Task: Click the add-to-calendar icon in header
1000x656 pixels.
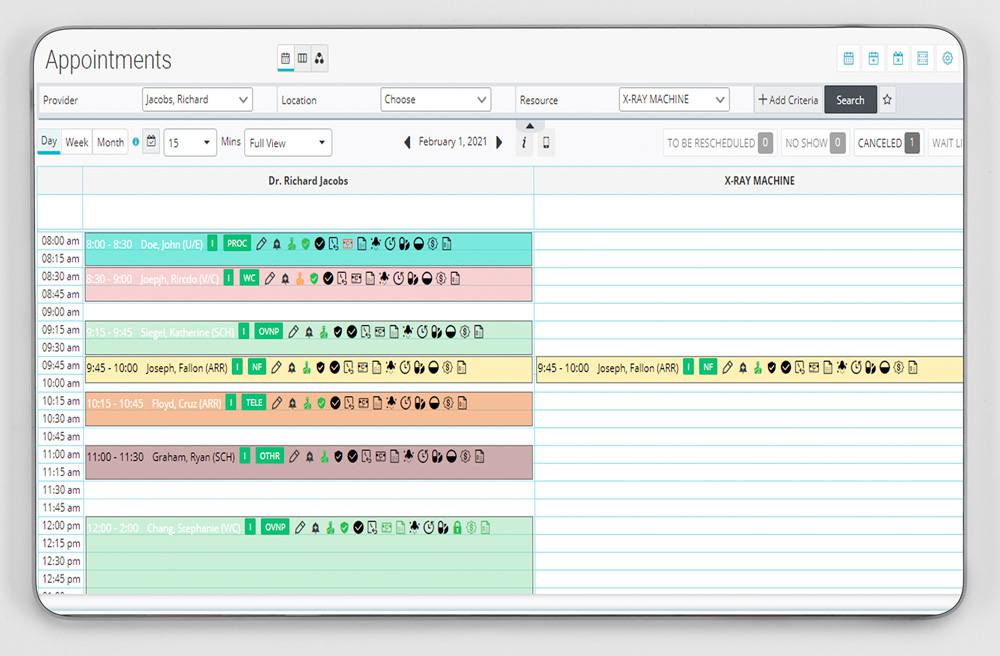Action: (x=873, y=59)
